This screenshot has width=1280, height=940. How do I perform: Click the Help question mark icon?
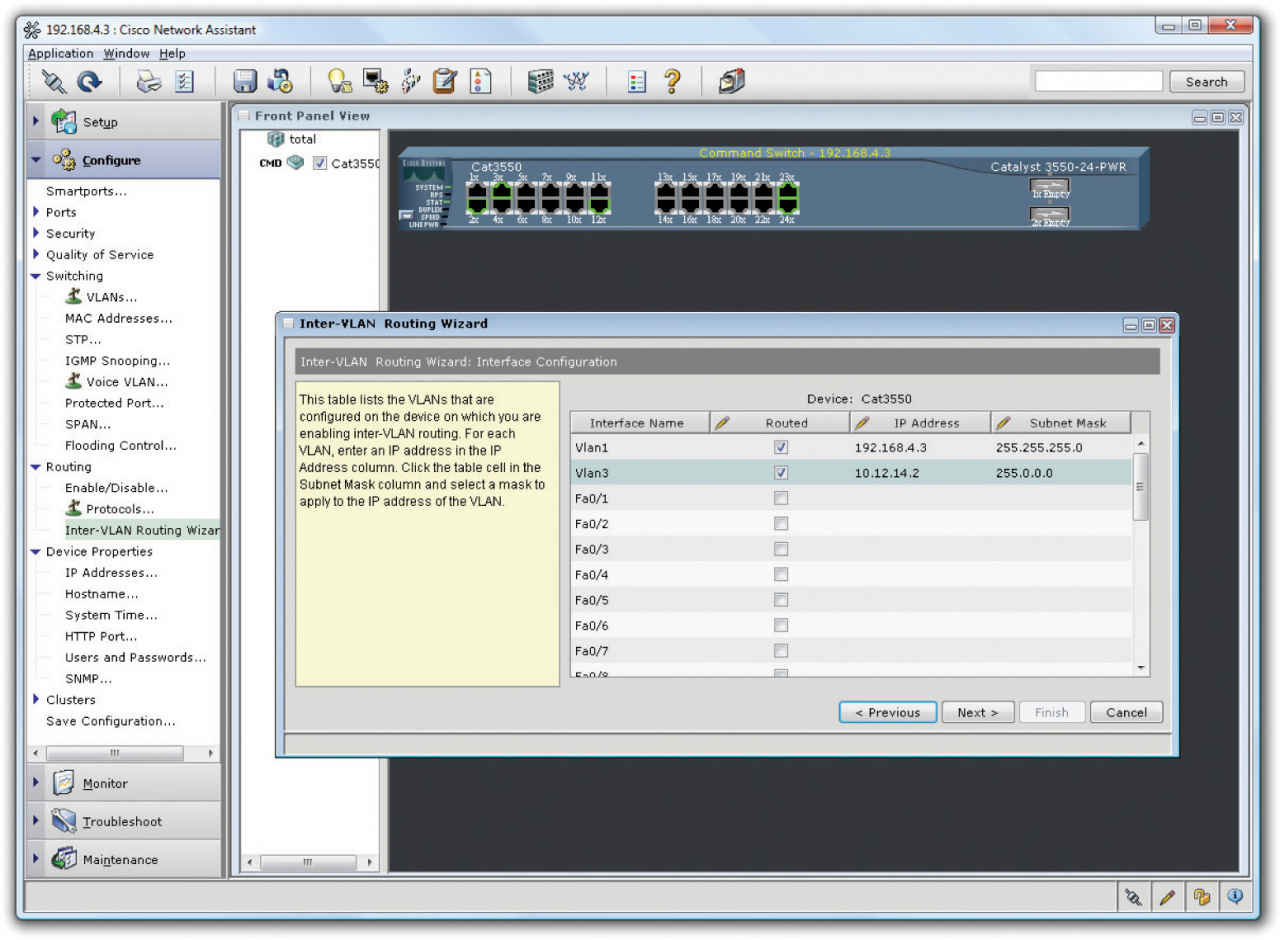pos(672,82)
